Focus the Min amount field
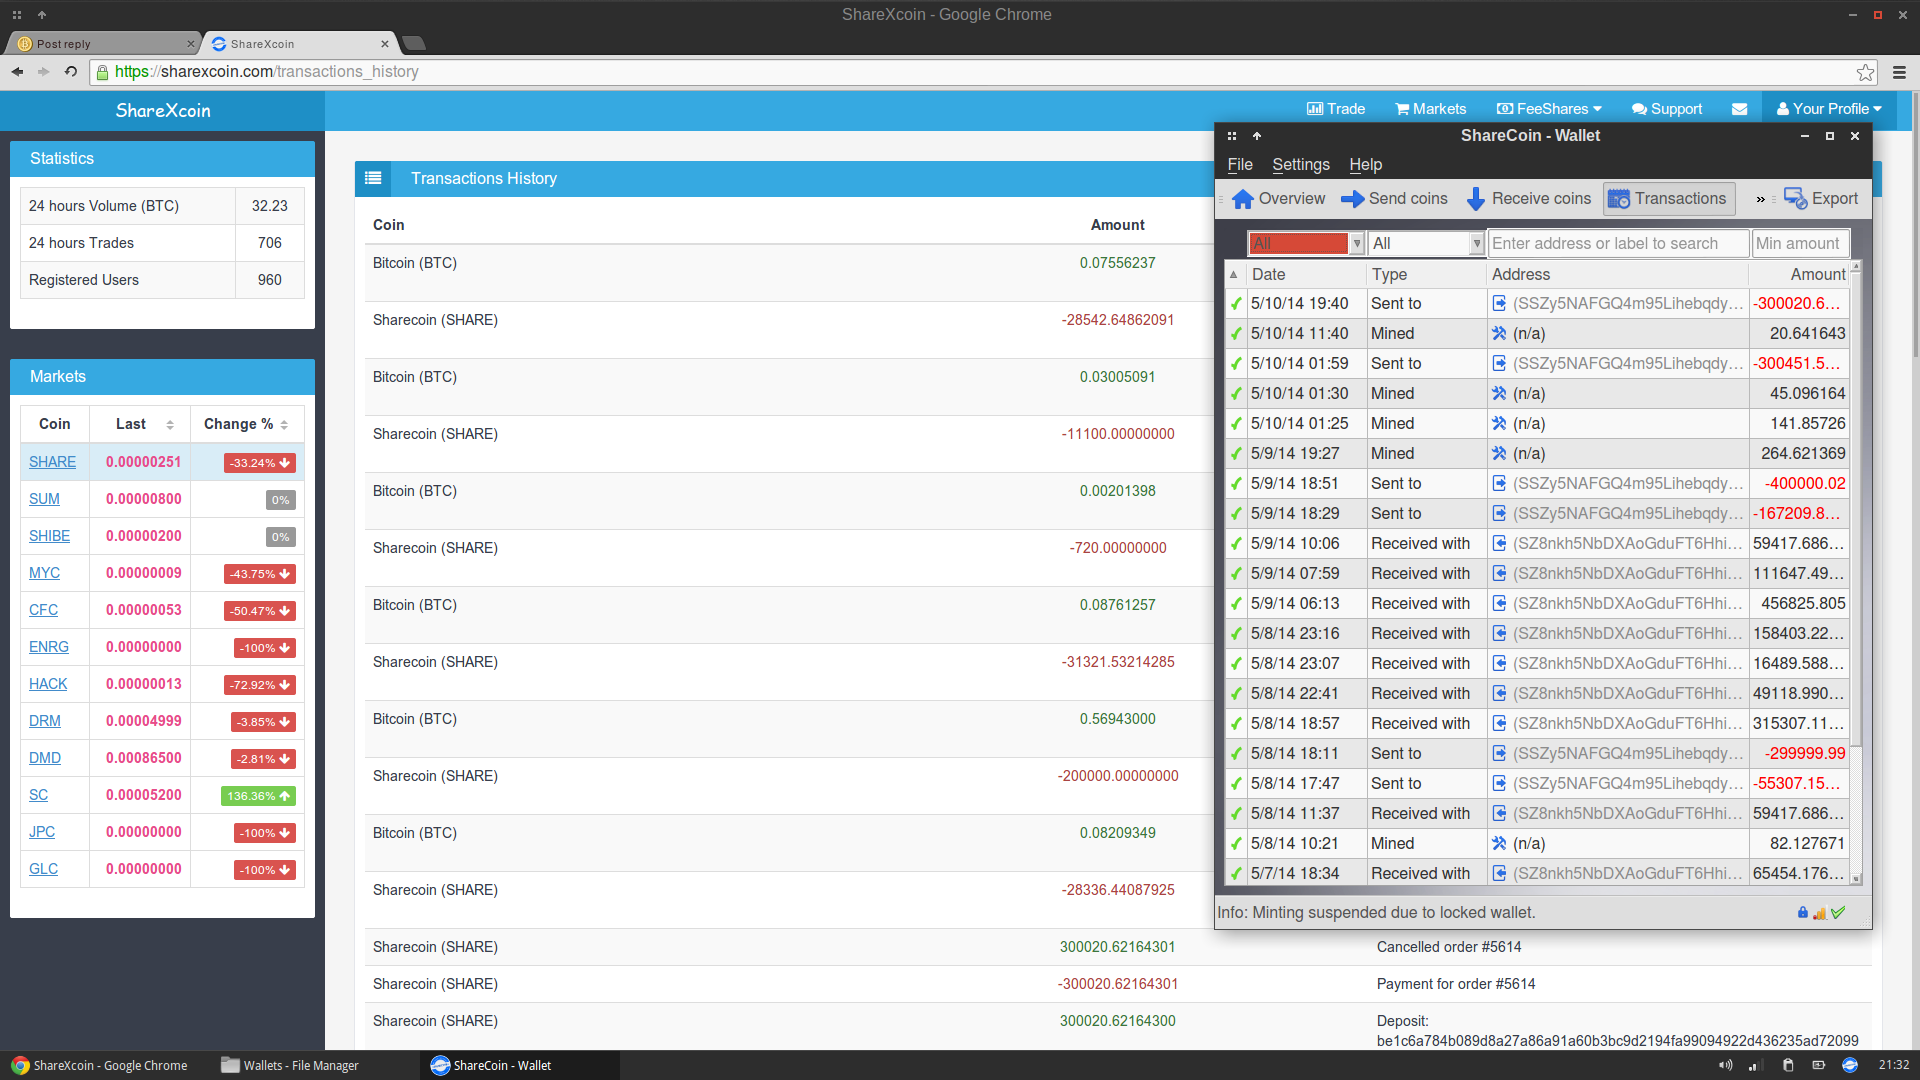Screen dimensions: 1920x1080 pyautogui.click(x=1800, y=243)
